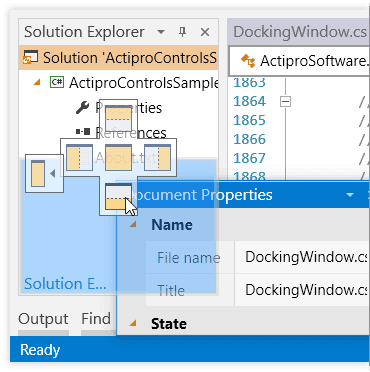Click line number 1864
This screenshot has height=372, width=370.
pyautogui.click(x=249, y=101)
